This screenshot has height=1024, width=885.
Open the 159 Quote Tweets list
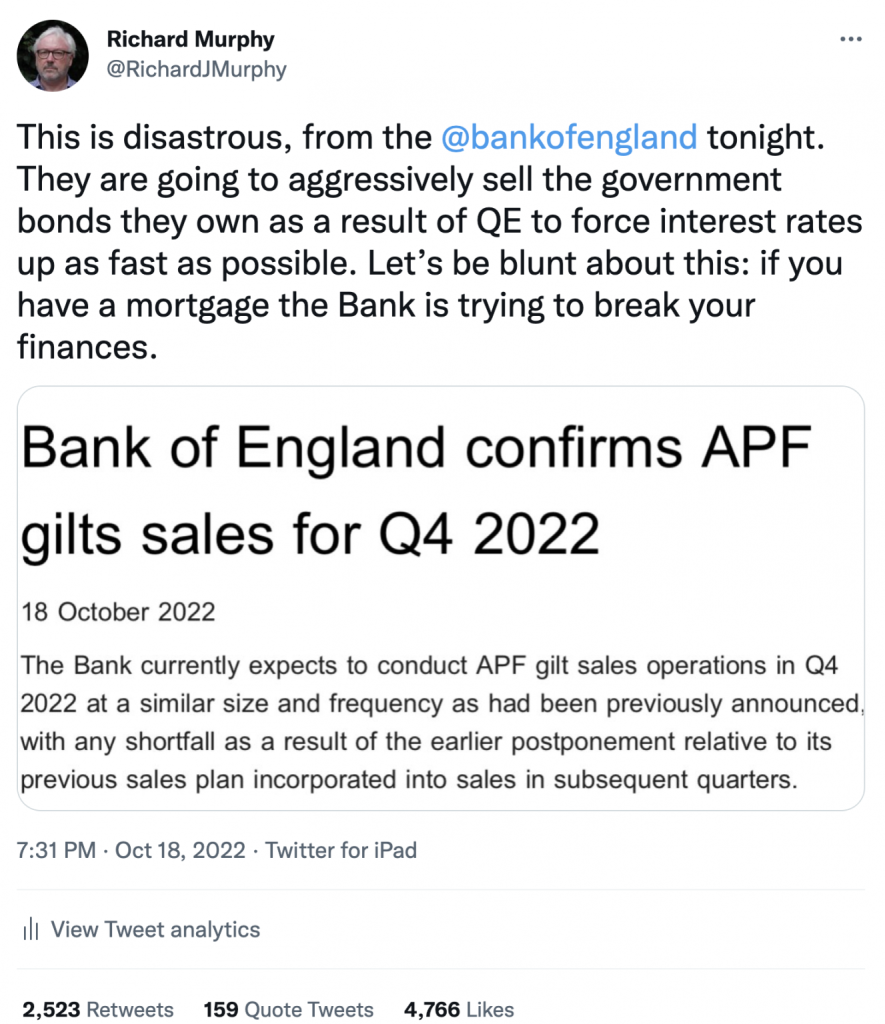(x=288, y=1010)
